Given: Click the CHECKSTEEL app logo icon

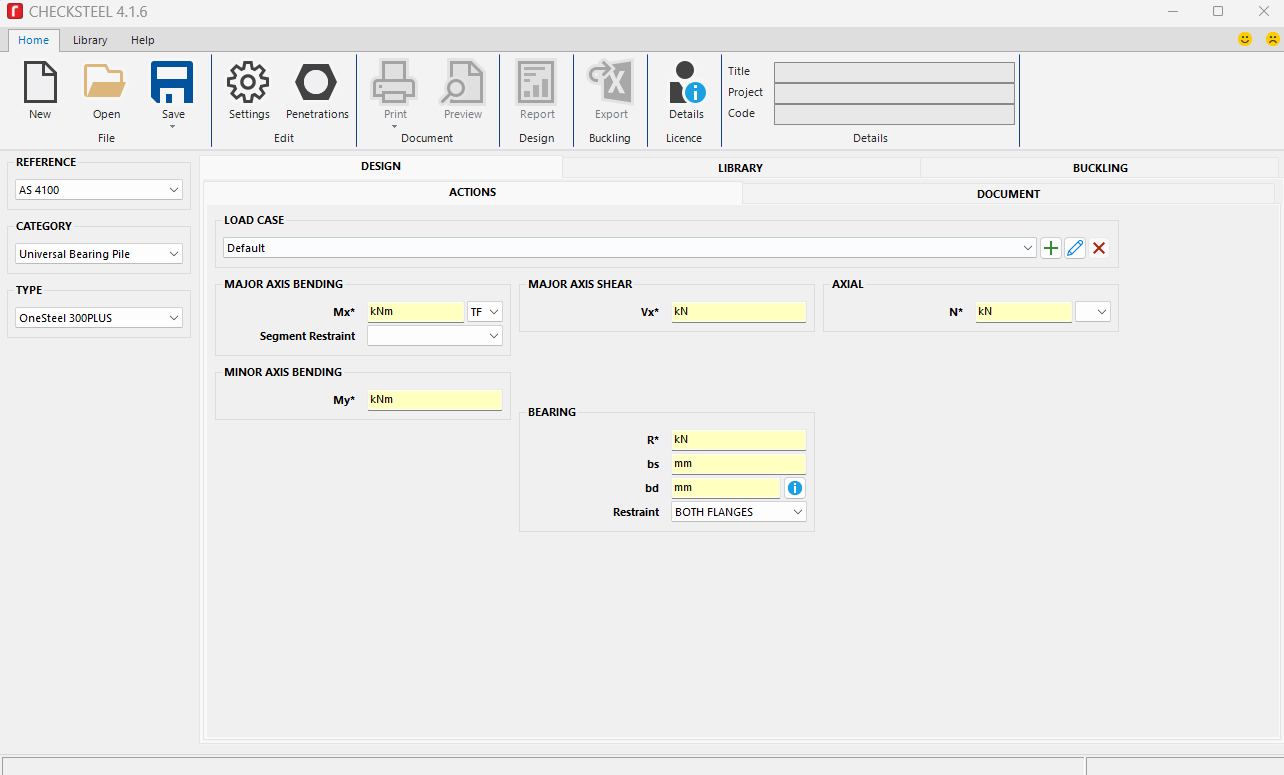Looking at the screenshot, I should pyautogui.click(x=15, y=12).
